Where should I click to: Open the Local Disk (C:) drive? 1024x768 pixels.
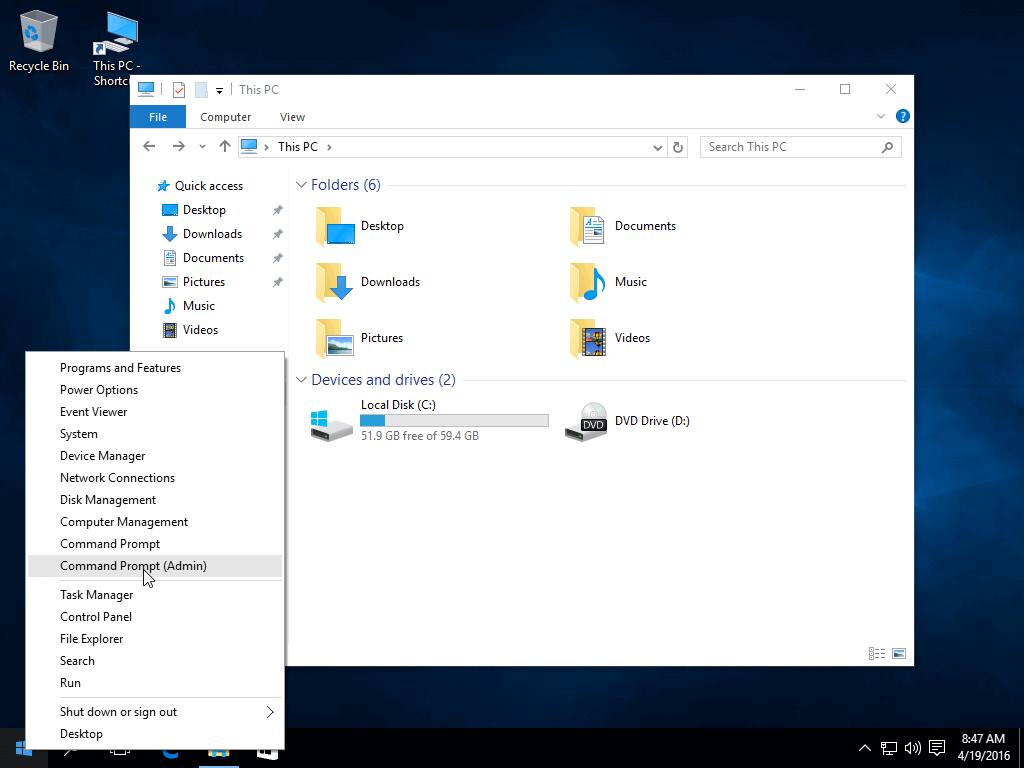tap(332, 421)
